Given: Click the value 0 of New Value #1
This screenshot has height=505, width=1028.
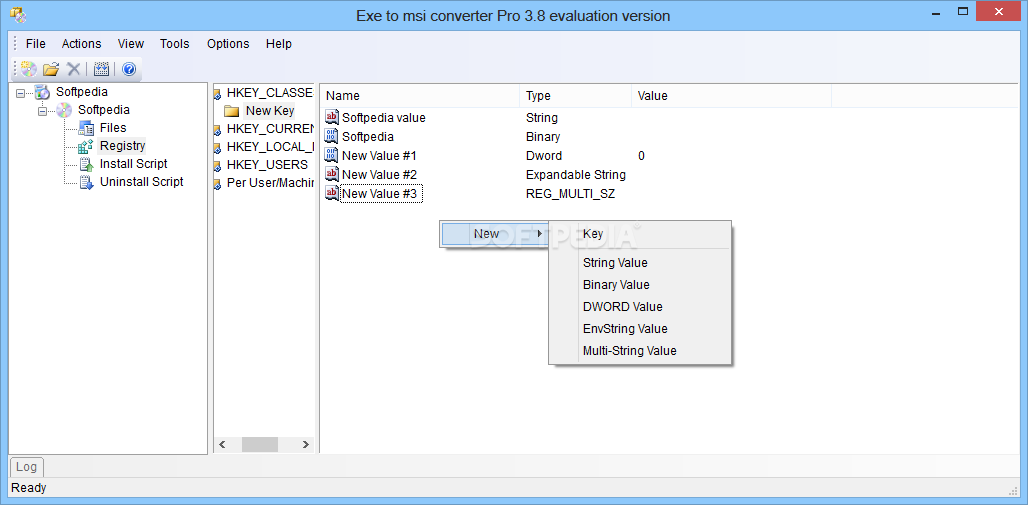Looking at the screenshot, I should (641, 155).
